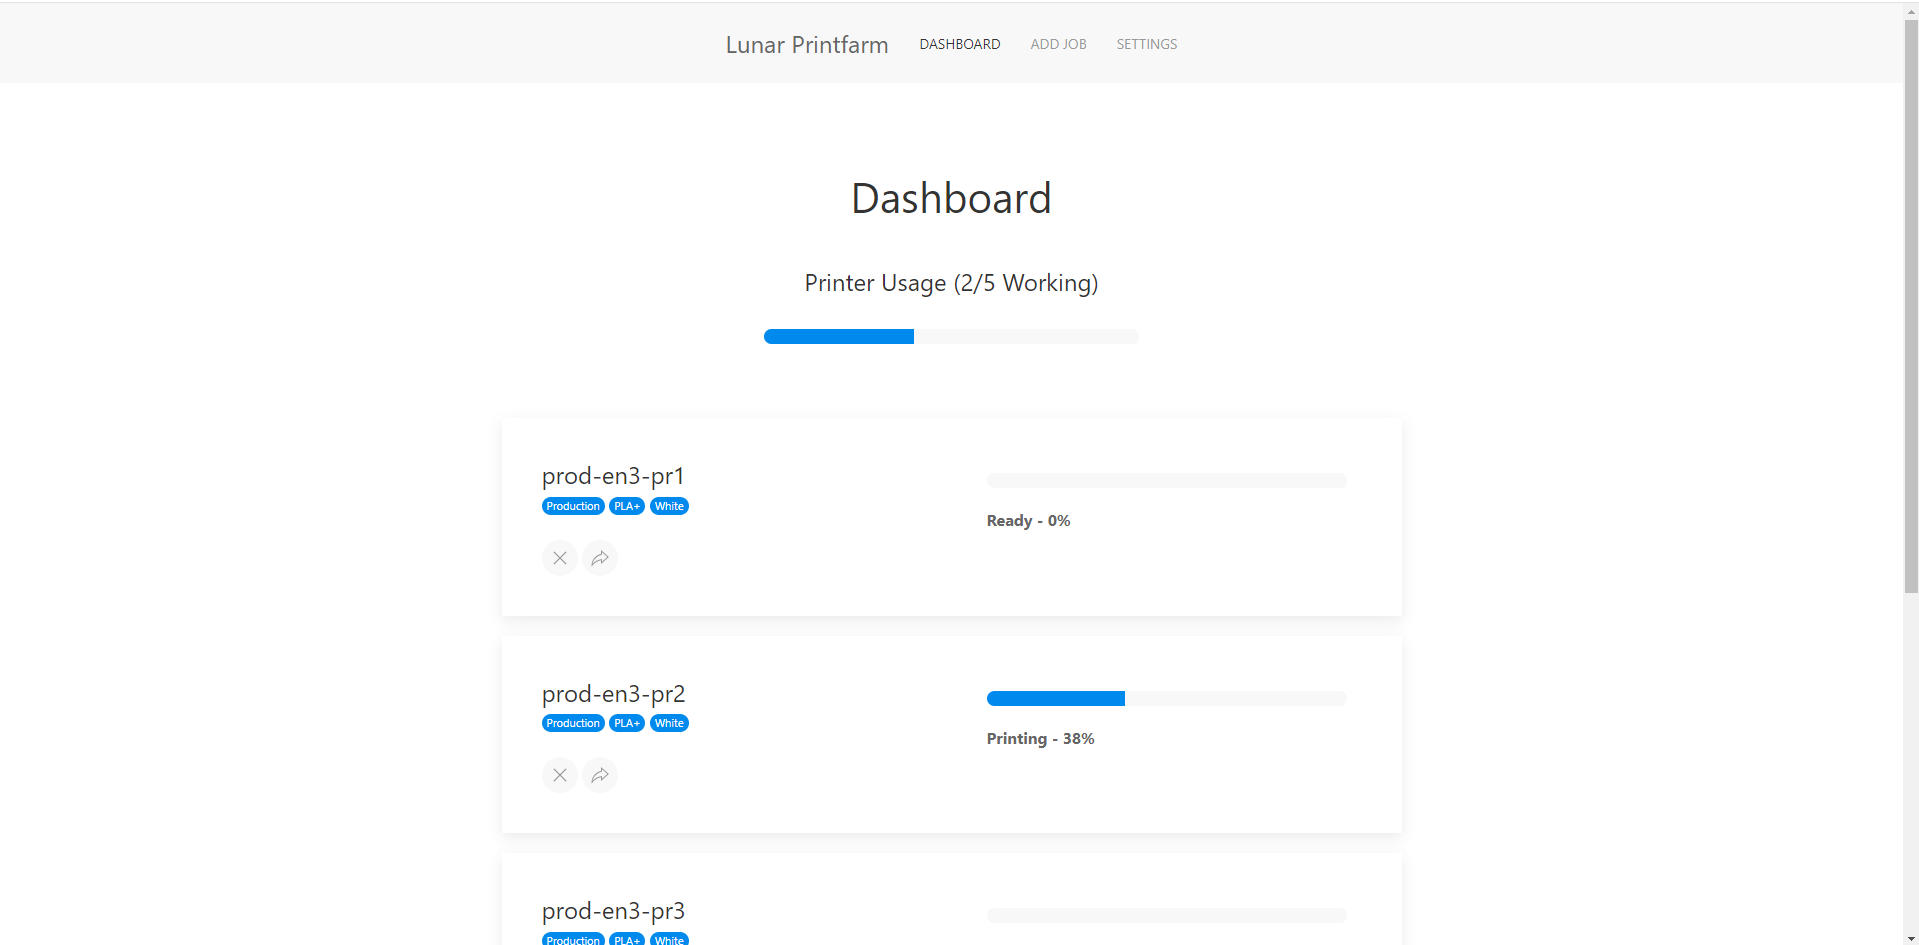Click the White badge on prod-en3-pr2

[x=669, y=723]
